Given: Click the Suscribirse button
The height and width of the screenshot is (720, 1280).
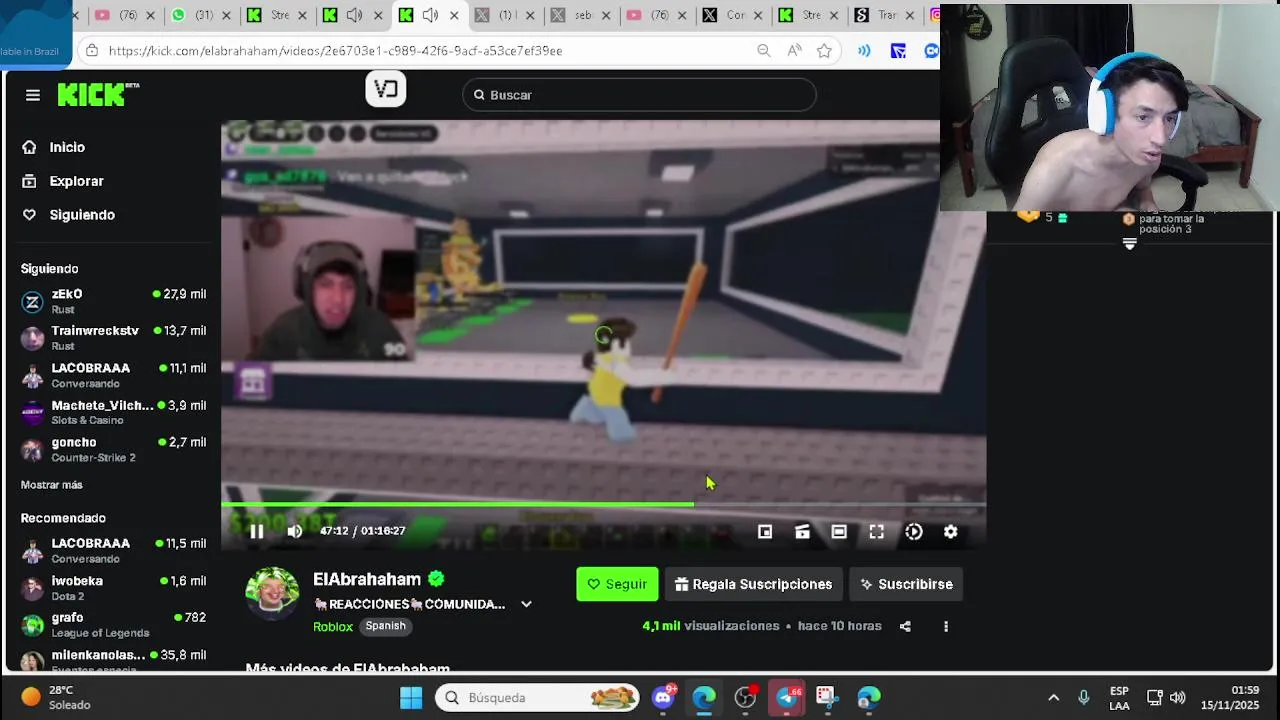Looking at the screenshot, I should [x=907, y=584].
